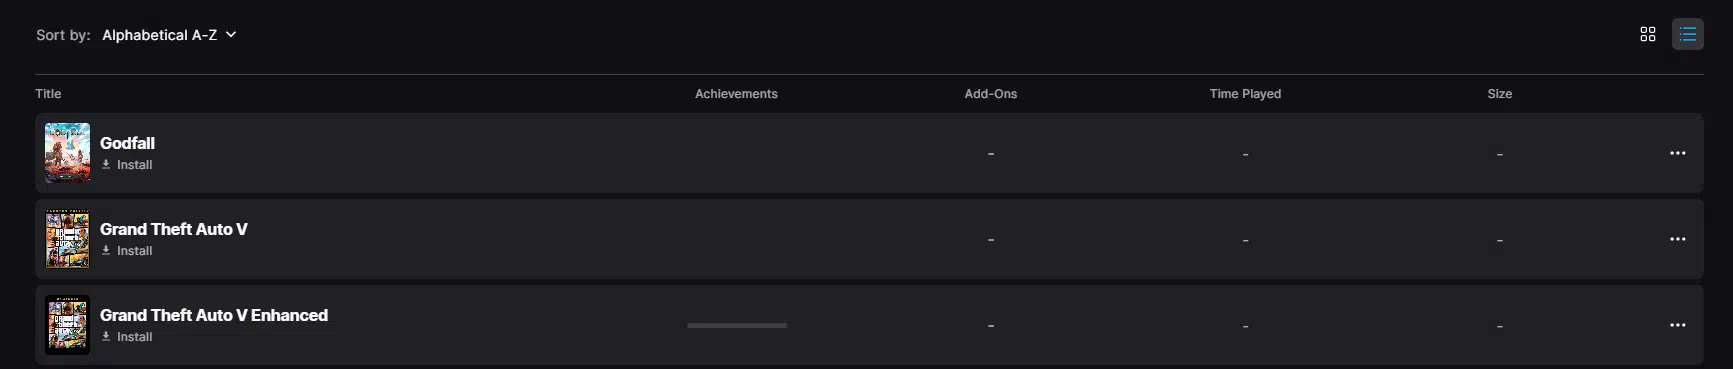The image size is (1733, 369).
Task: Click the Time Played column header
Action: (x=1245, y=94)
